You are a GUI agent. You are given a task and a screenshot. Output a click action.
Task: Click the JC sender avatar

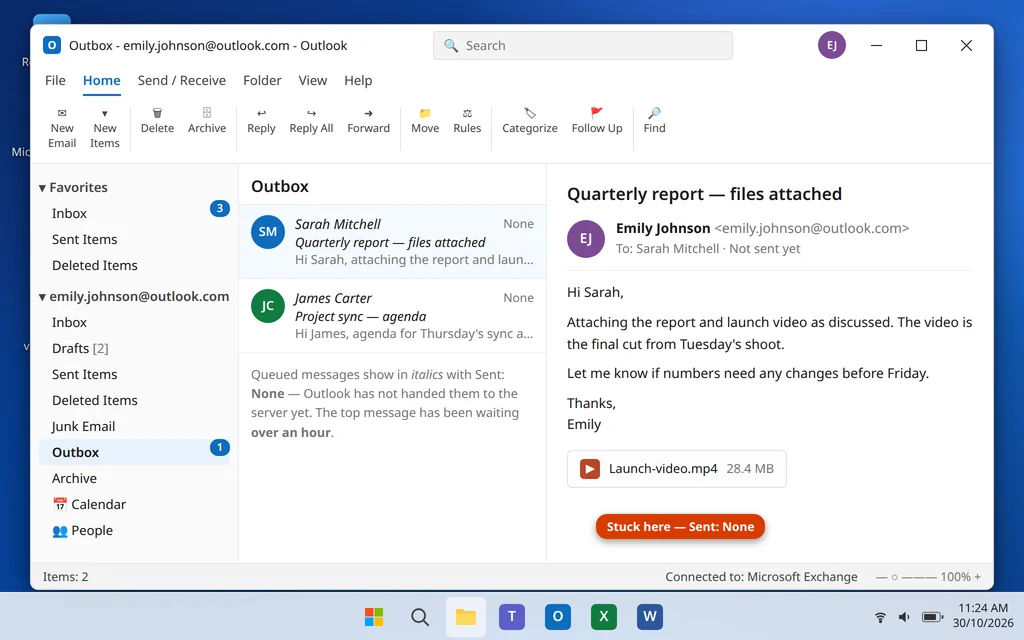pos(268,306)
